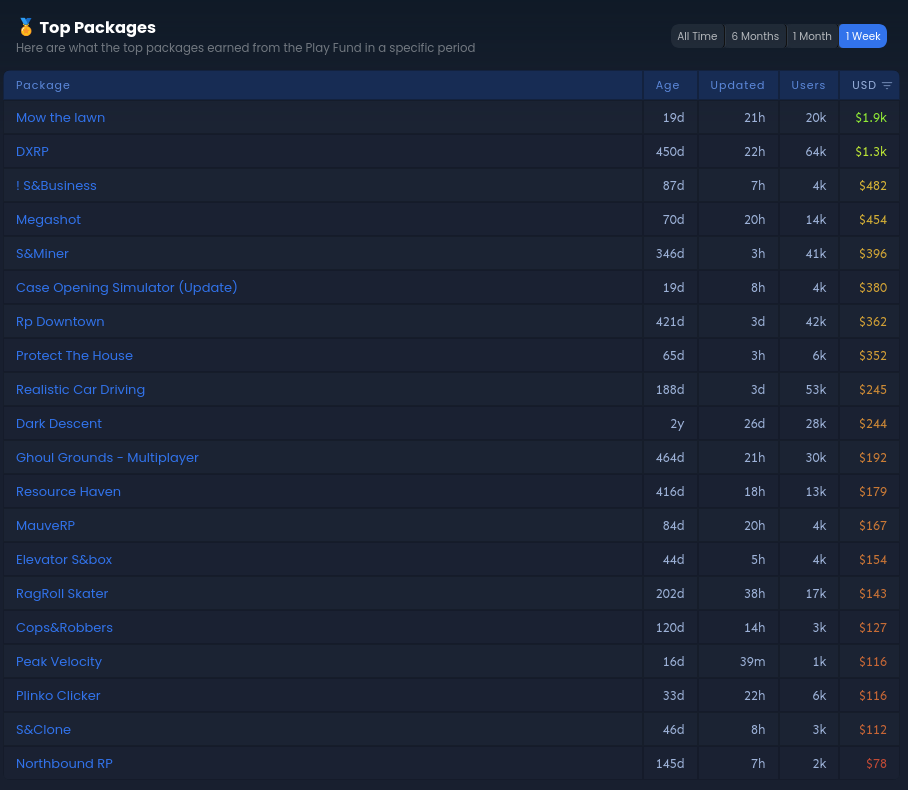The height and width of the screenshot is (790, 908).
Task: Open the ! S&Business package
Action: coord(56,185)
